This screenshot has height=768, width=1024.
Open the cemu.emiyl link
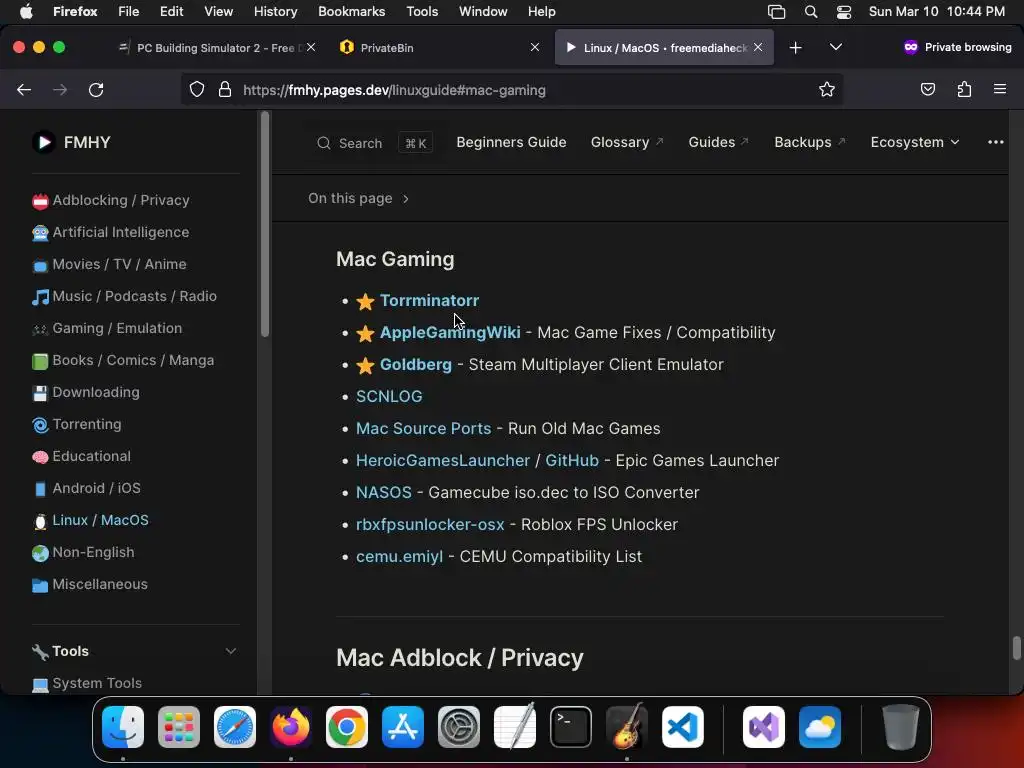tap(399, 556)
